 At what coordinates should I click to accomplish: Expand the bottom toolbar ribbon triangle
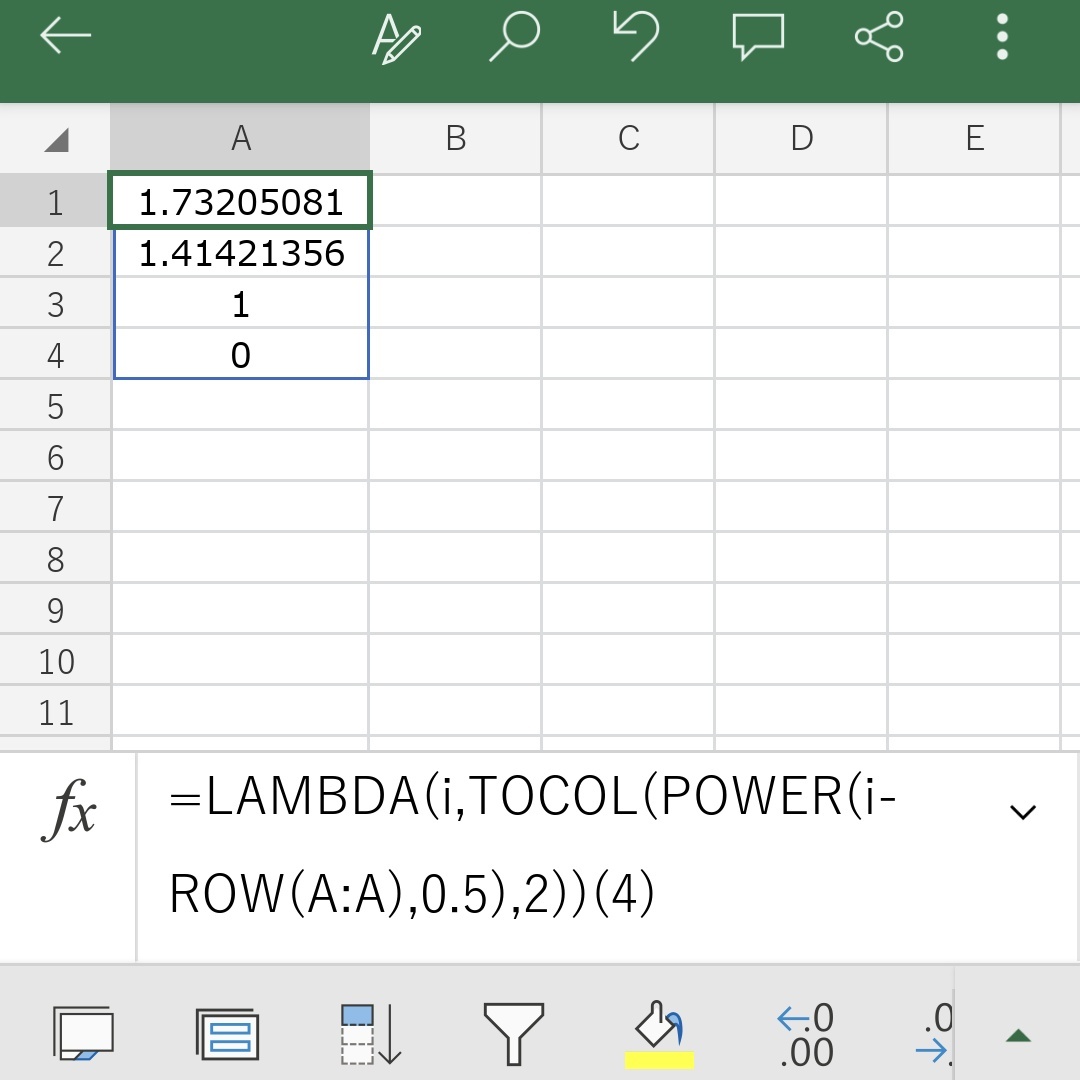pyautogui.click(x=1018, y=1036)
